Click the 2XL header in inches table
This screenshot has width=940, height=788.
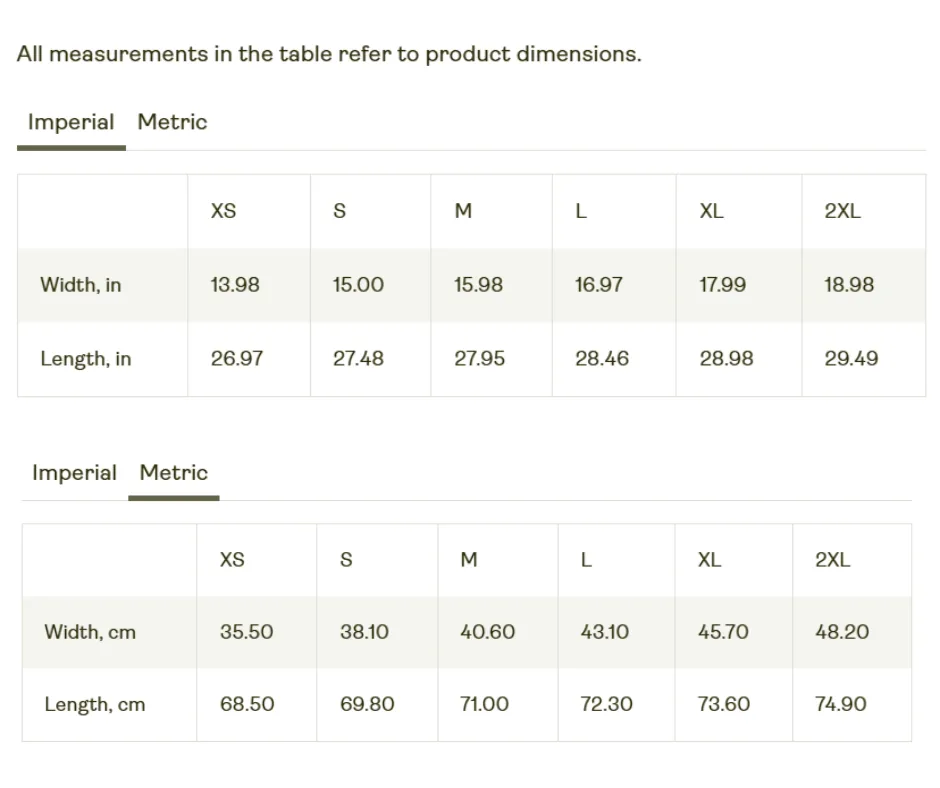842,211
